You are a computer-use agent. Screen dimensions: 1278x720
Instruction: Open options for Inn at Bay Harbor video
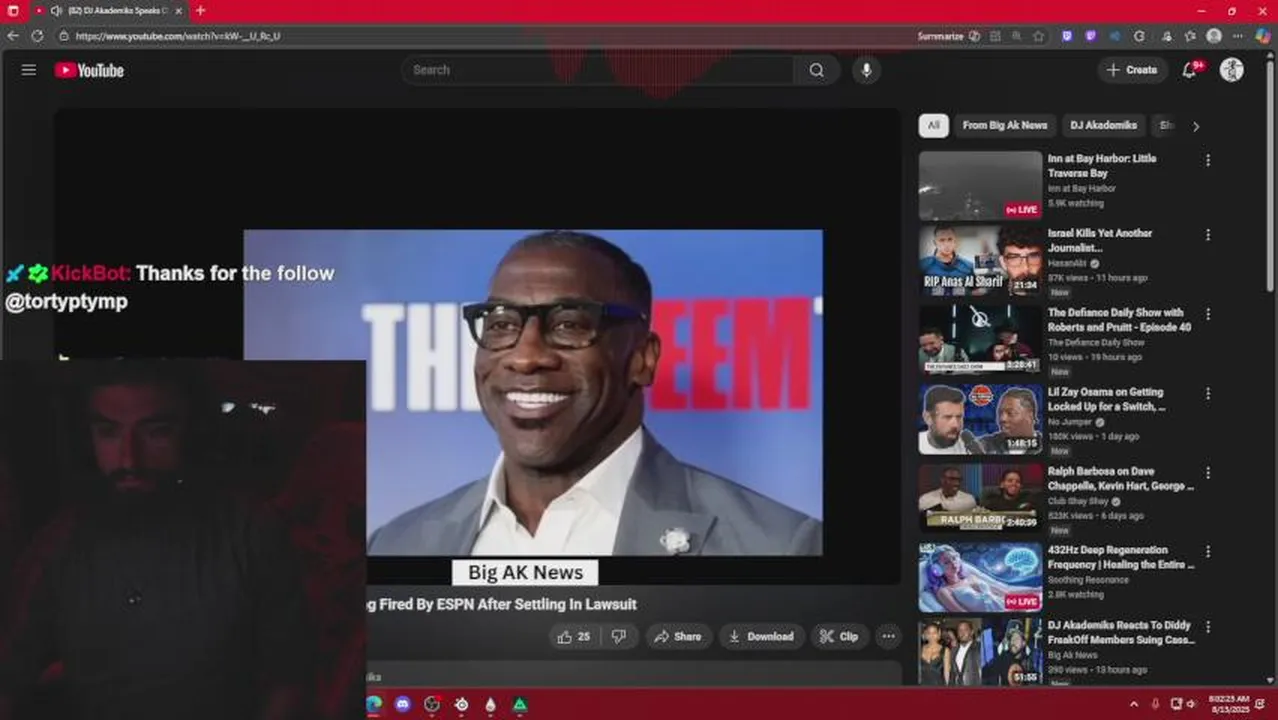tap(1208, 160)
